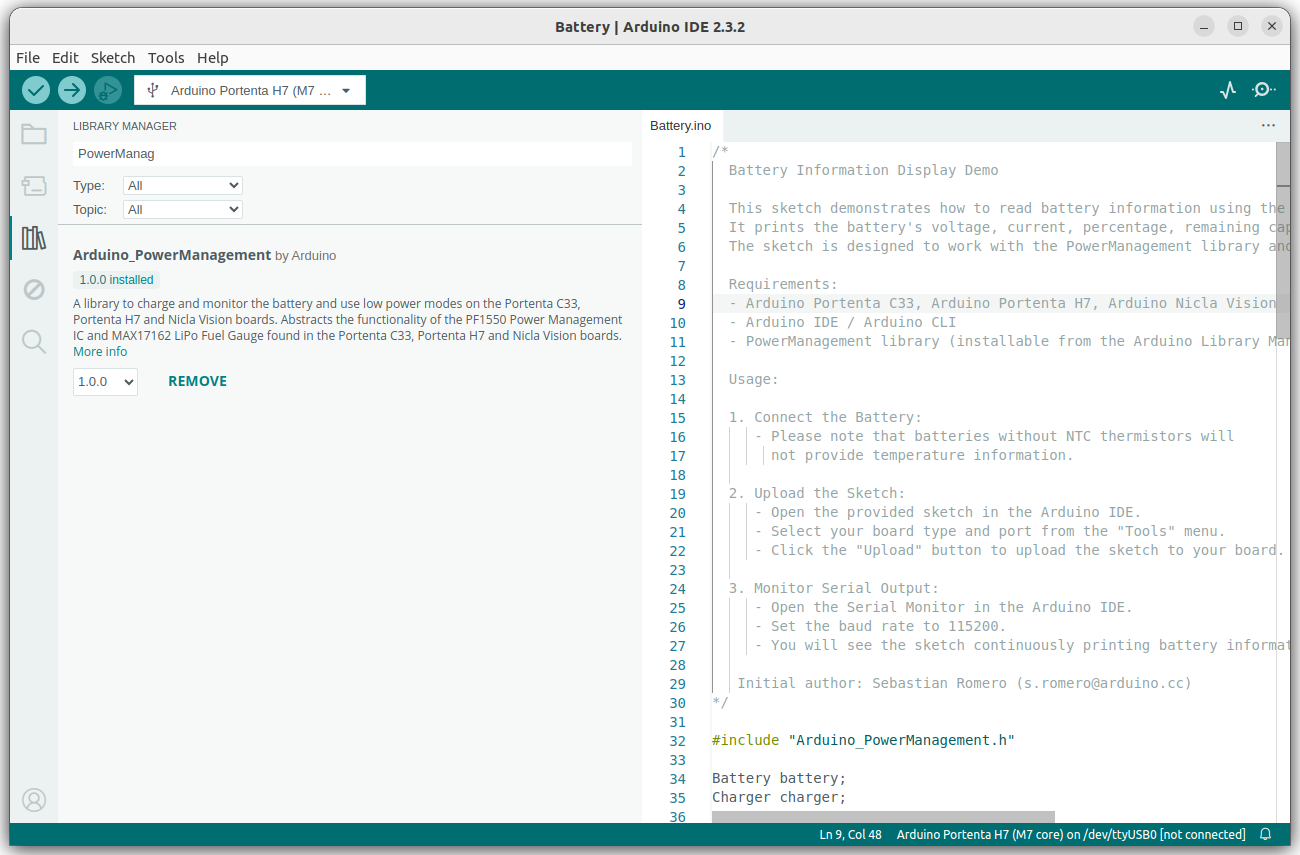Viewport: 1300px width, 855px height.
Task: Click the '2. Upload the Sketch:' comment line
Action: 817,494
